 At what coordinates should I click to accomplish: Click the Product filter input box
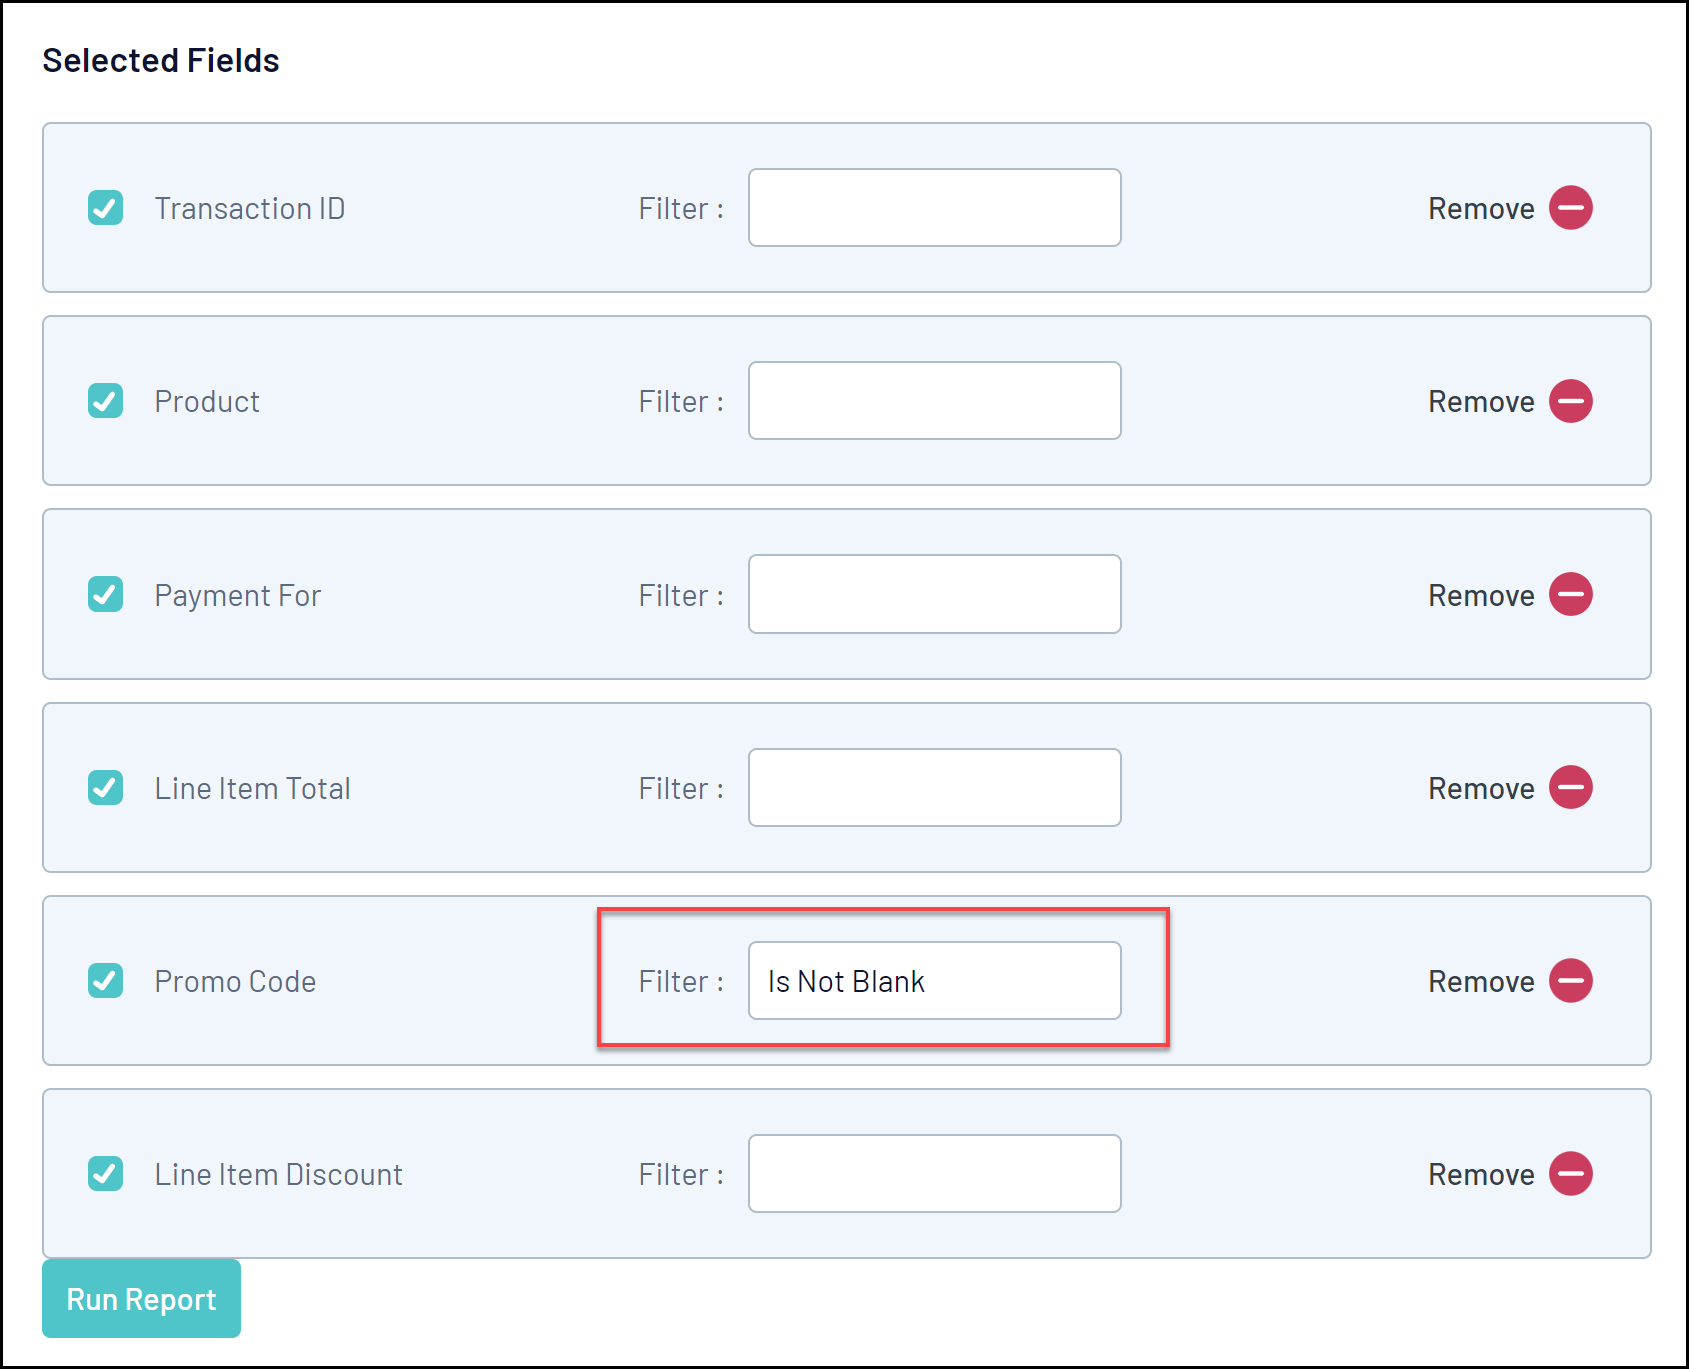[x=934, y=401]
